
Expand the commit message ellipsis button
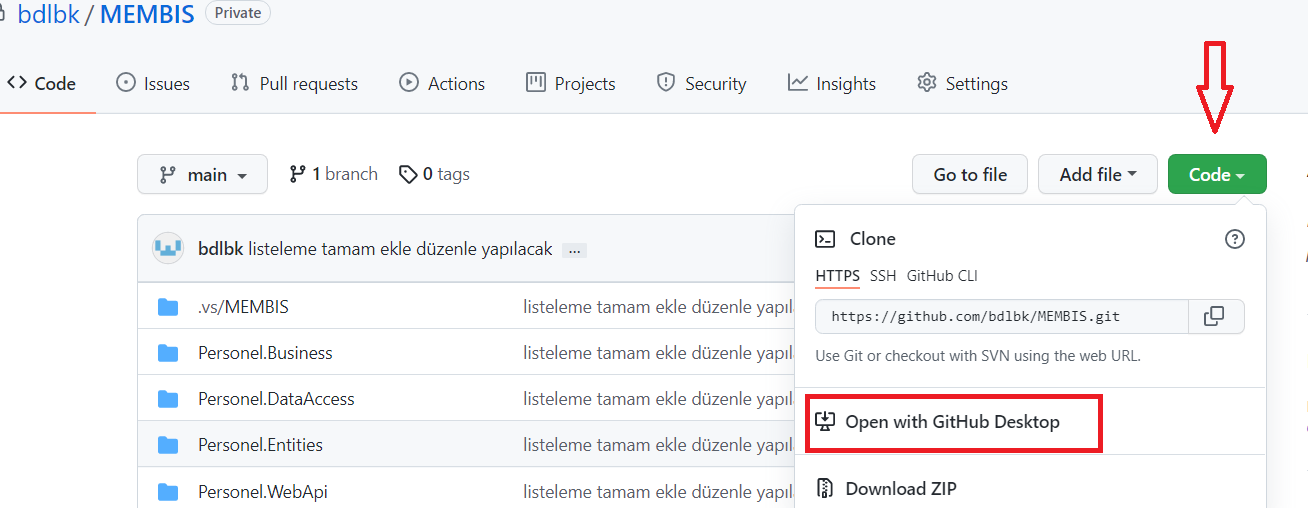(x=574, y=250)
